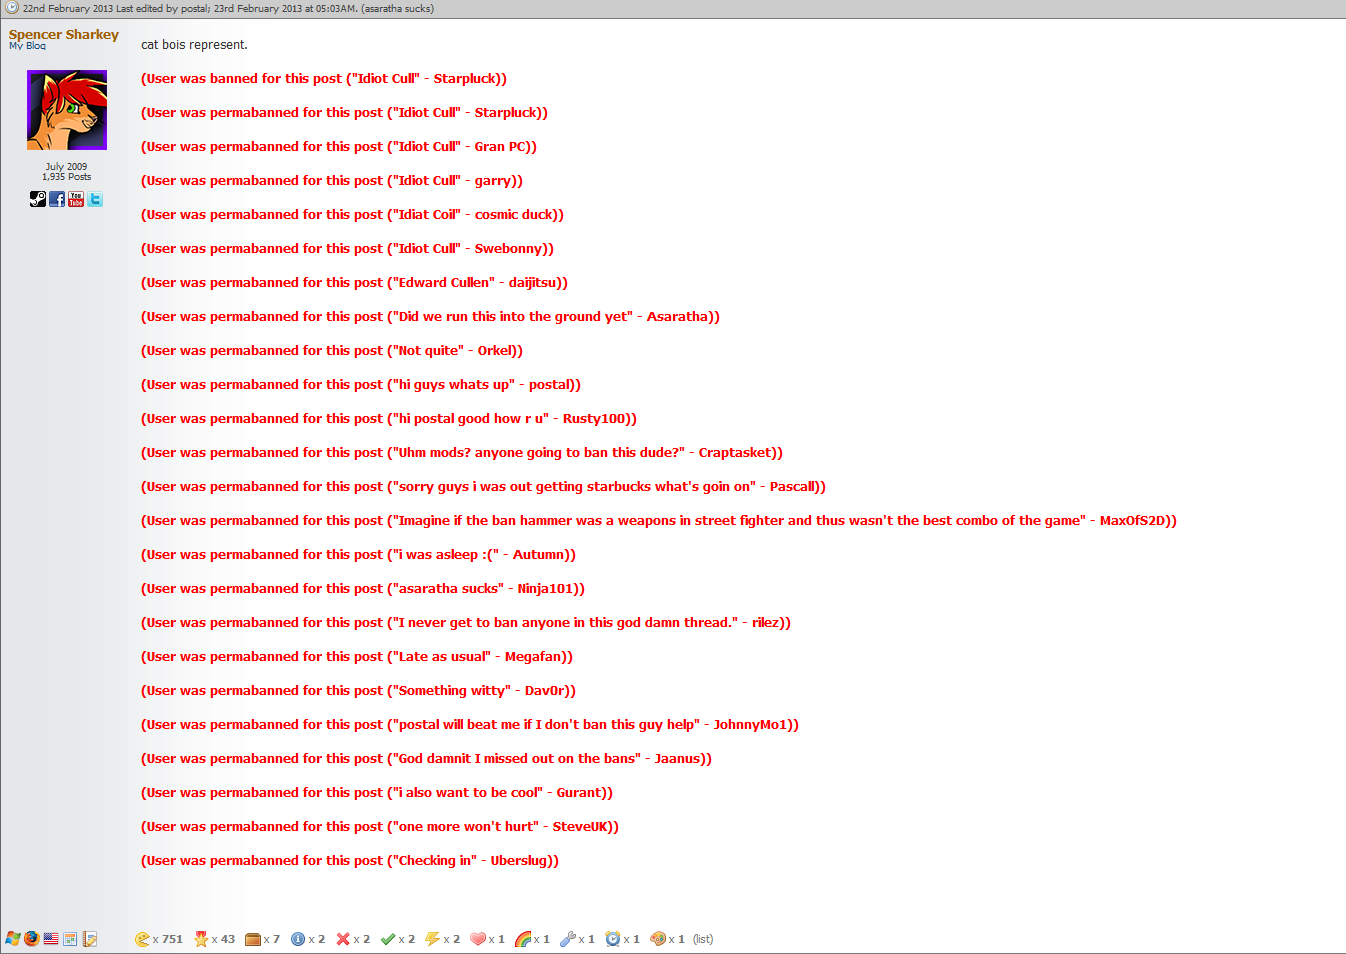
Task: Select the ban line signed by JohnnyMo1
Action: tap(470, 725)
